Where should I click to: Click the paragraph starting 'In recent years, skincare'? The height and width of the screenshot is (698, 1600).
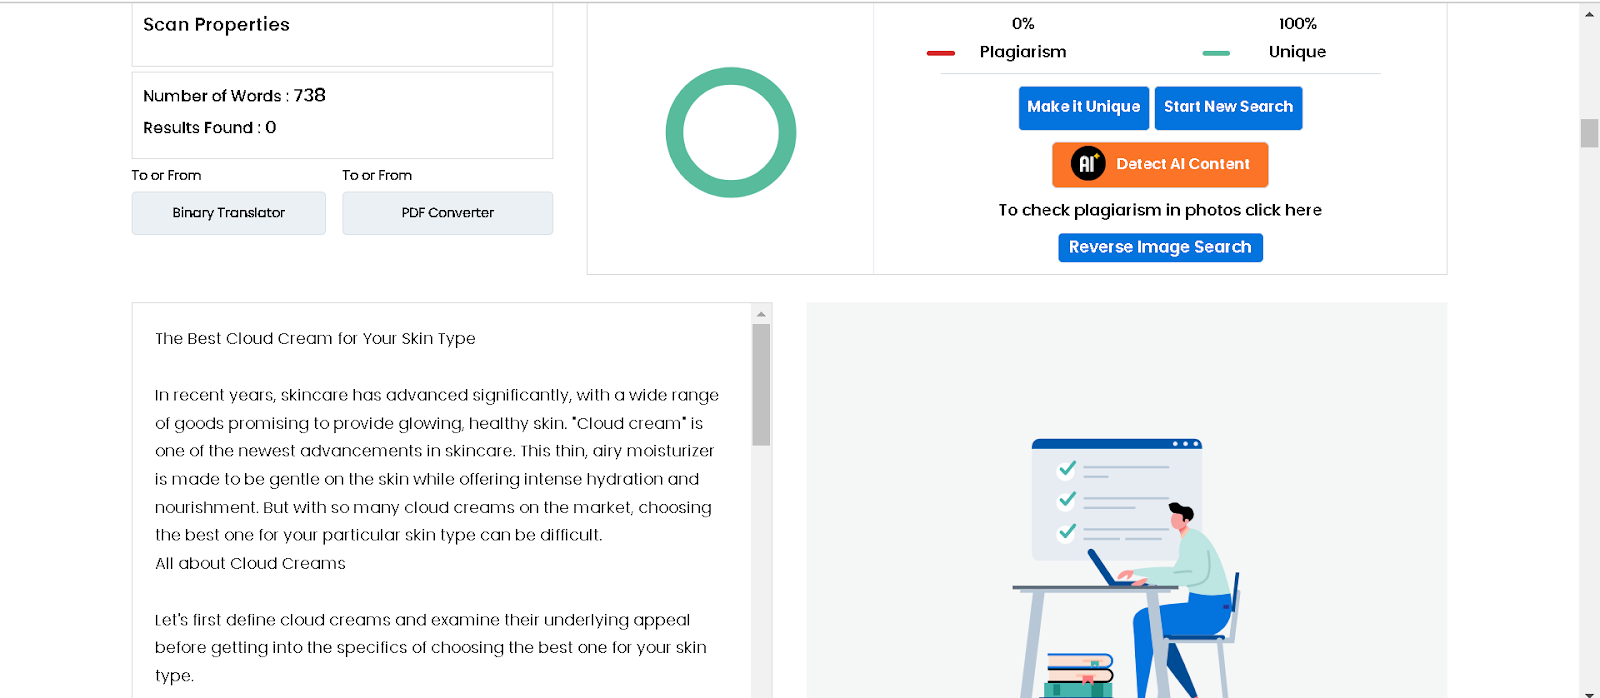(437, 465)
